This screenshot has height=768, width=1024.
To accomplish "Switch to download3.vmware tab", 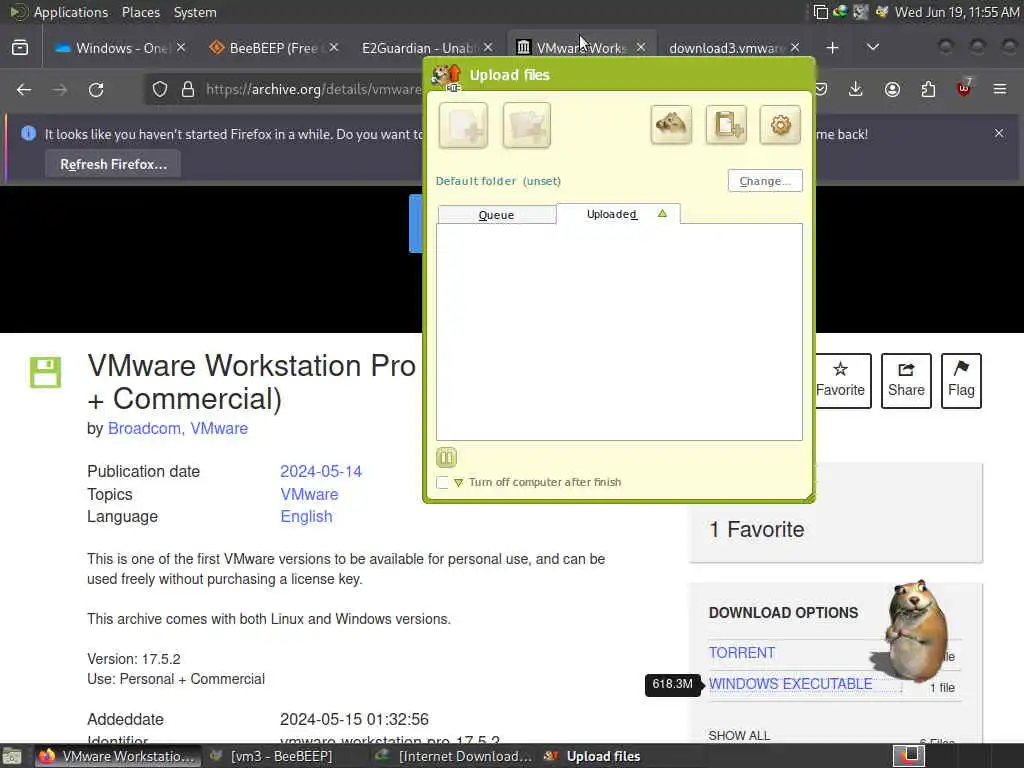I will tap(726, 48).
